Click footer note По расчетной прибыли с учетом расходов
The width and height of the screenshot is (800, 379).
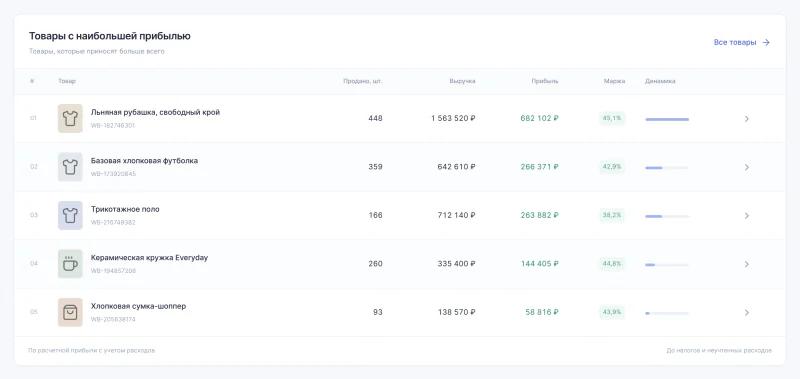coord(92,351)
